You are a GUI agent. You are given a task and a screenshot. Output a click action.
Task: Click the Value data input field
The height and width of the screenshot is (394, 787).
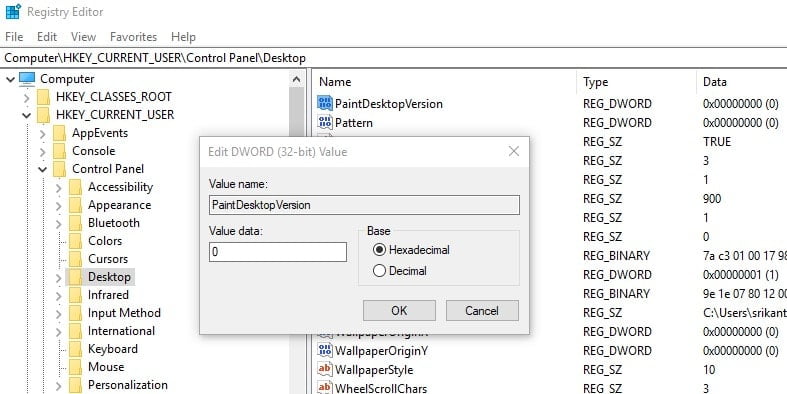coord(278,252)
